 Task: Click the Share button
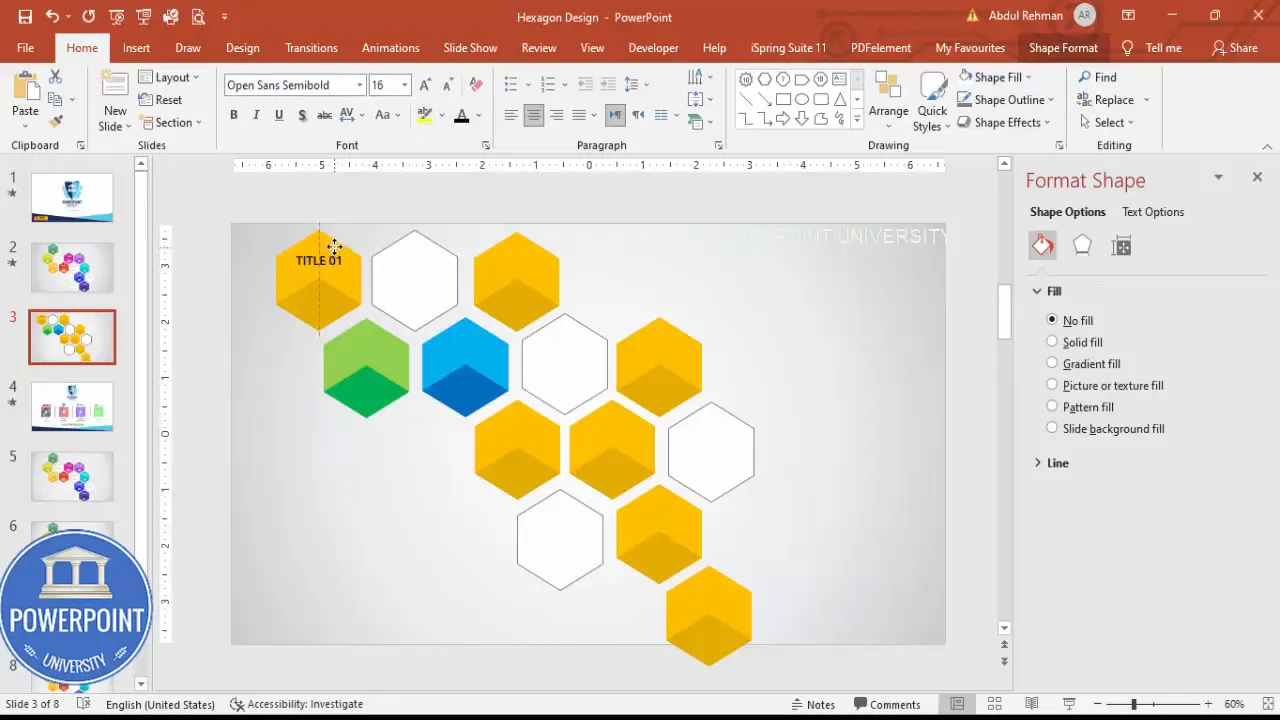[1234, 48]
